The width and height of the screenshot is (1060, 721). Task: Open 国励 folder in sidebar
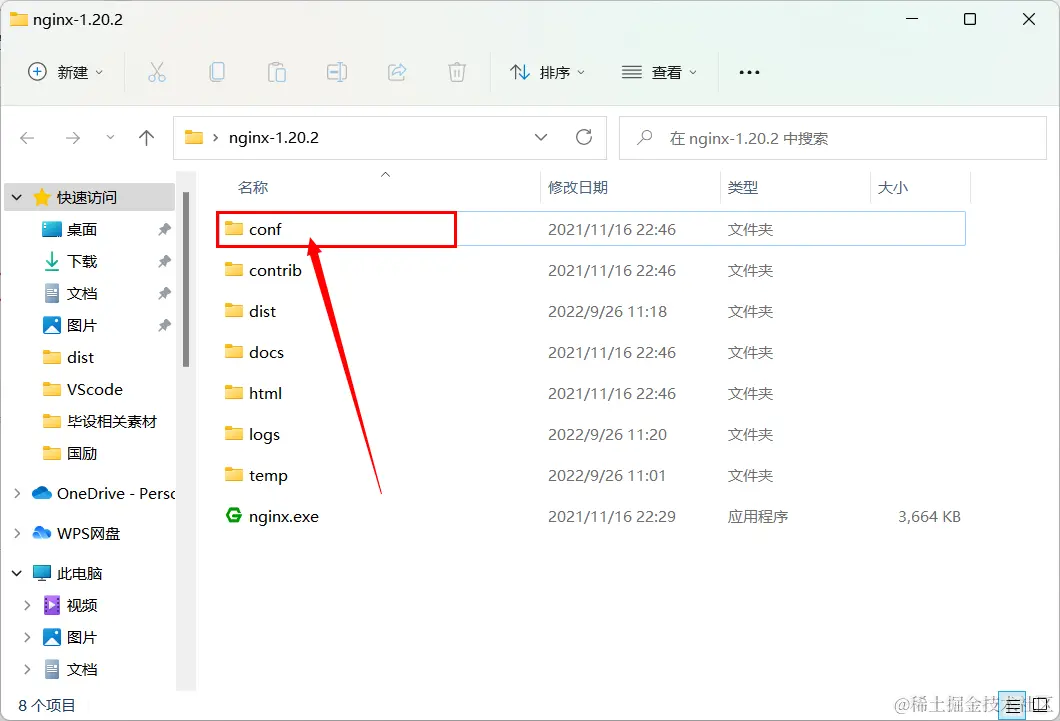82,453
